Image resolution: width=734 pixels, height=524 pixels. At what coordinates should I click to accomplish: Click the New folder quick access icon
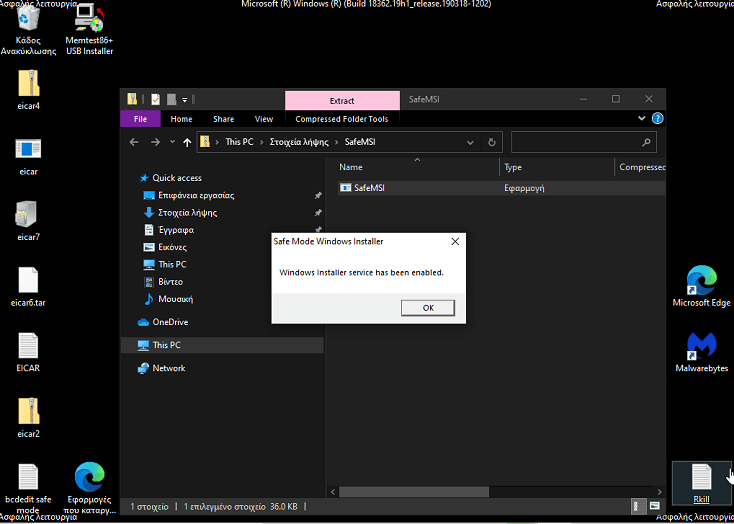(171, 99)
